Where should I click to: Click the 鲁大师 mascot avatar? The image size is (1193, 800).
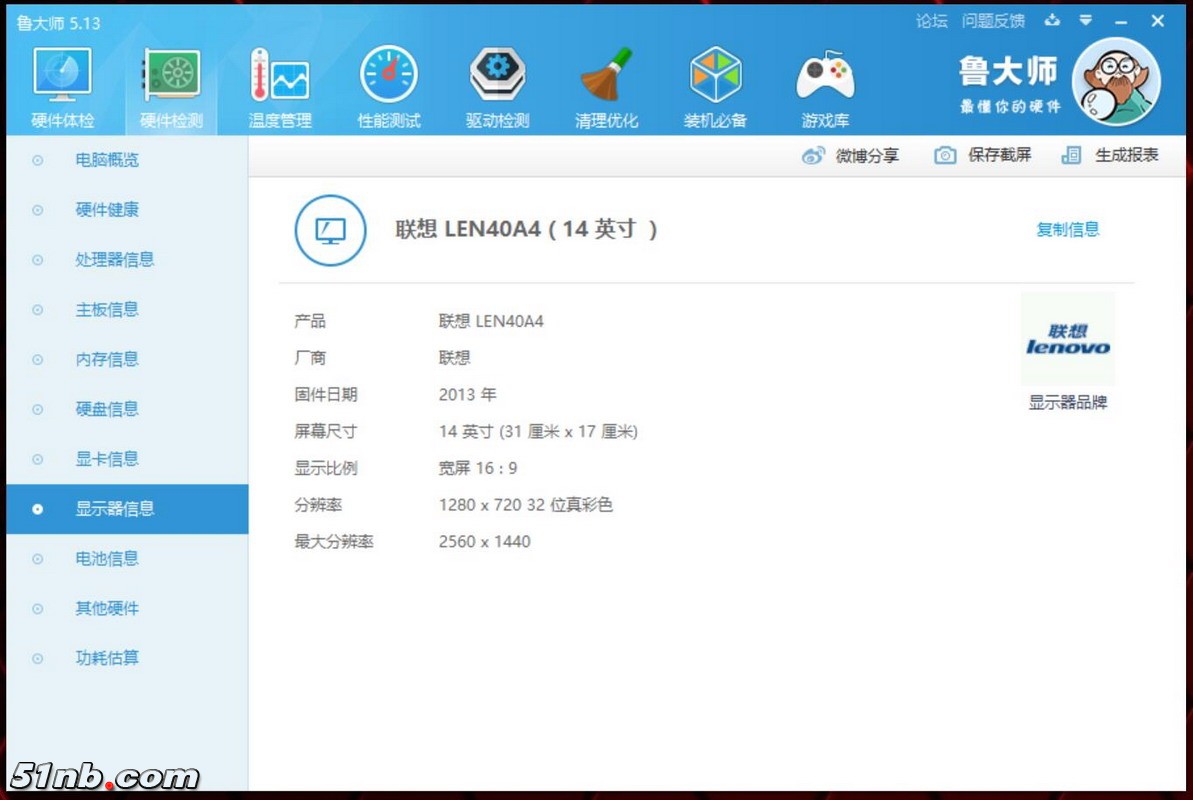(1116, 82)
